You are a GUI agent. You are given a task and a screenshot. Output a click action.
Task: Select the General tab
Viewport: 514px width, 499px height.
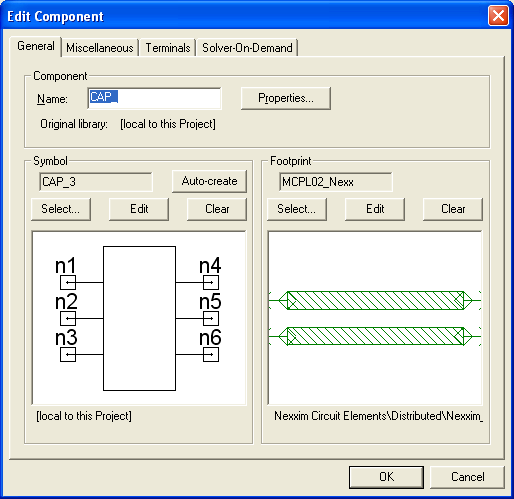(x=36, y=46)
